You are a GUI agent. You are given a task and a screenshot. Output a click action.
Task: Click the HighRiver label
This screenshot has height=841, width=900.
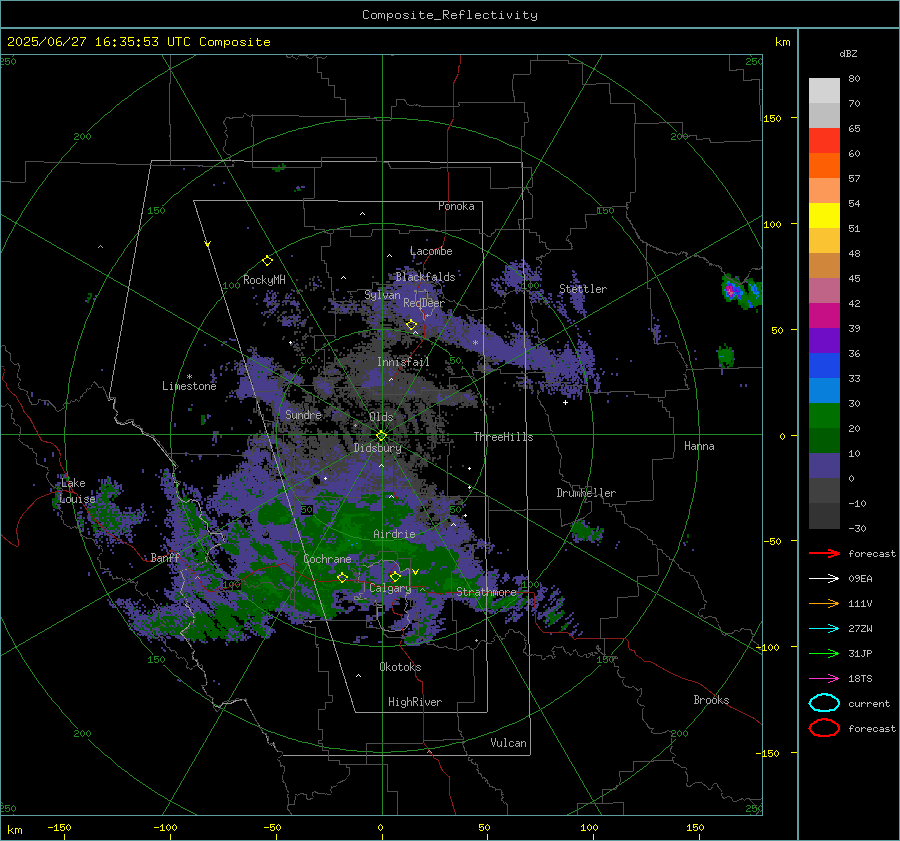414,702
